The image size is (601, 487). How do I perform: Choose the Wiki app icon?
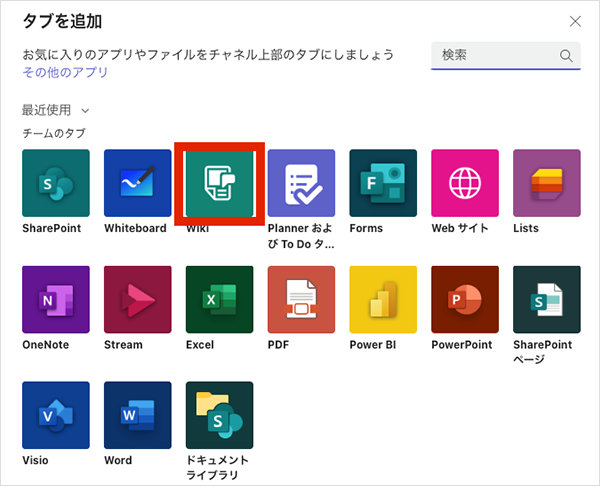[220, 183]
